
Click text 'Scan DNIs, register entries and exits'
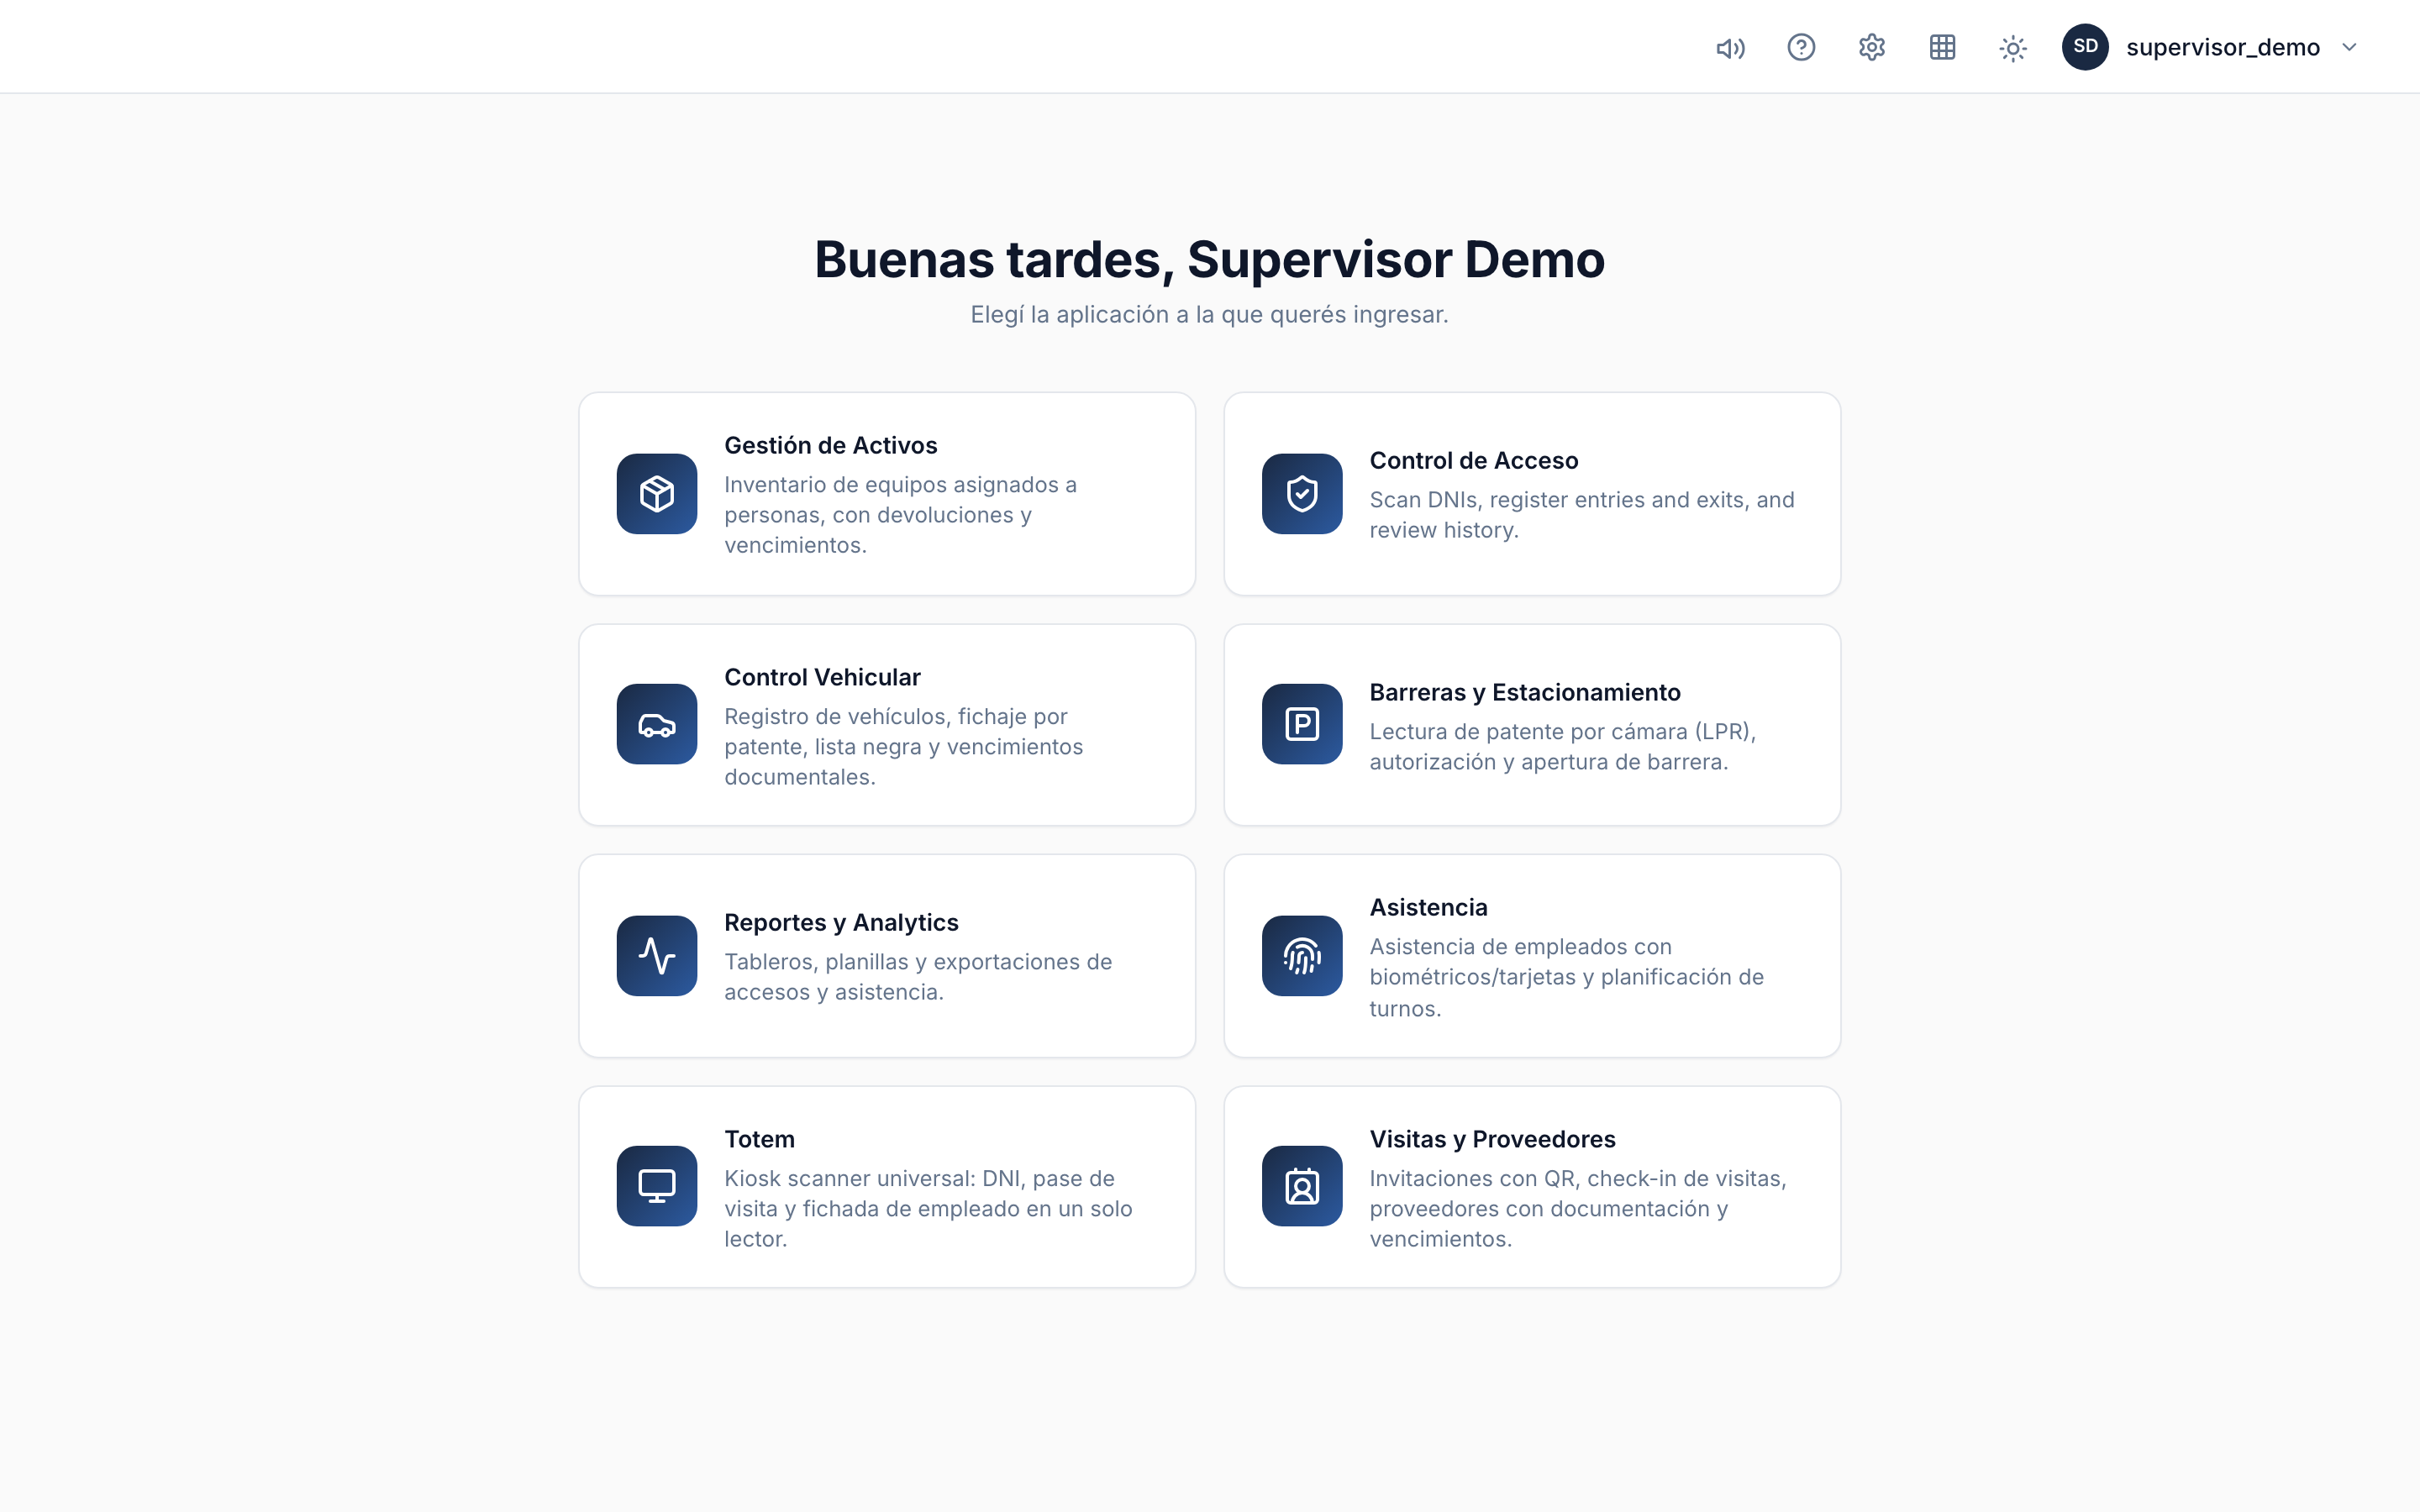coord(1560,499)
